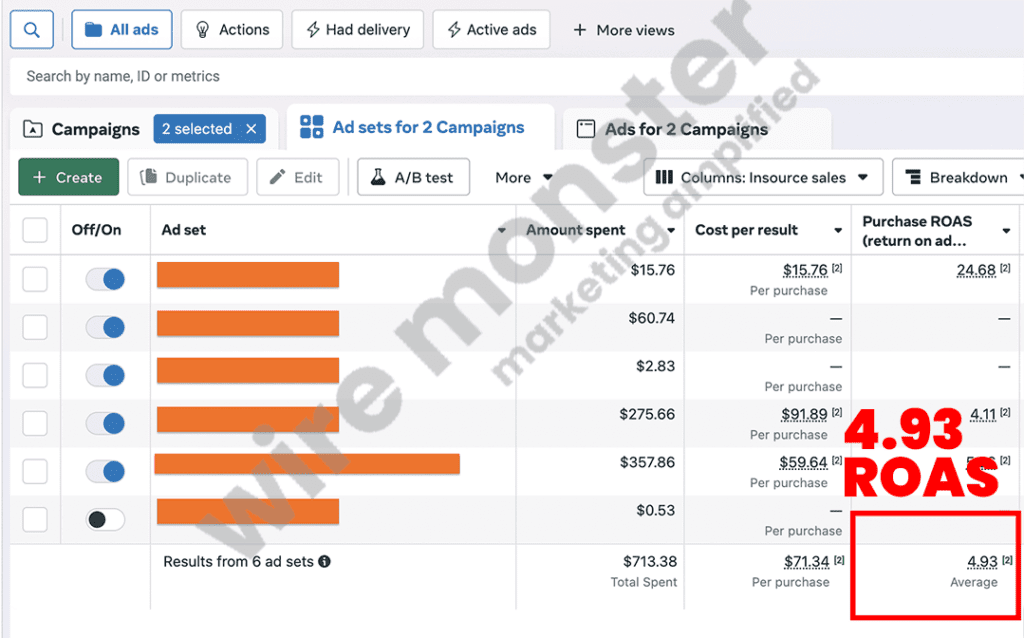
Task: Enable the sixth ad set switched off
Action: (105, 519)
